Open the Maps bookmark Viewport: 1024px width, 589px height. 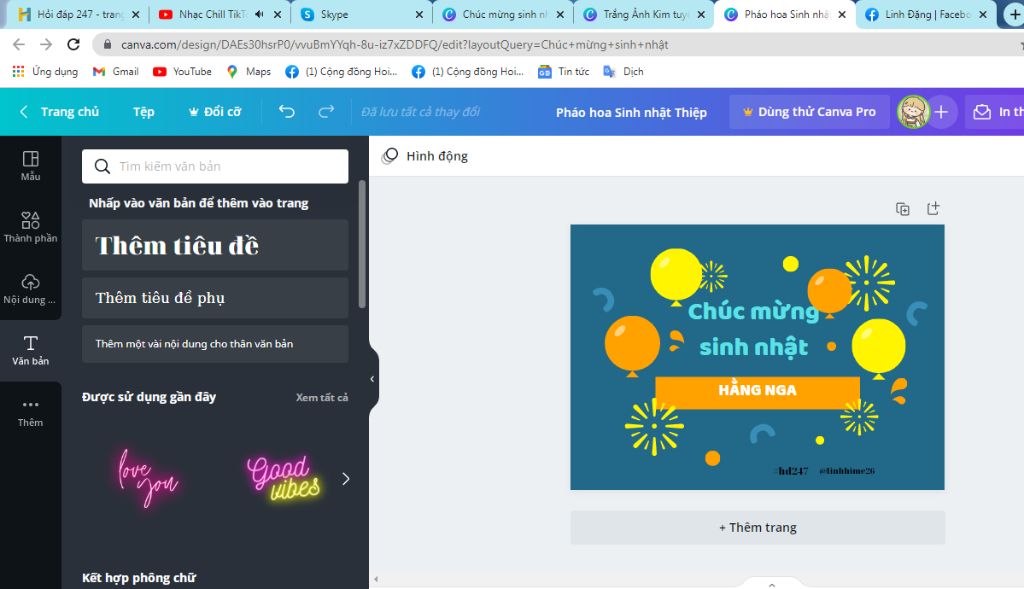click(x=248, y=72)
